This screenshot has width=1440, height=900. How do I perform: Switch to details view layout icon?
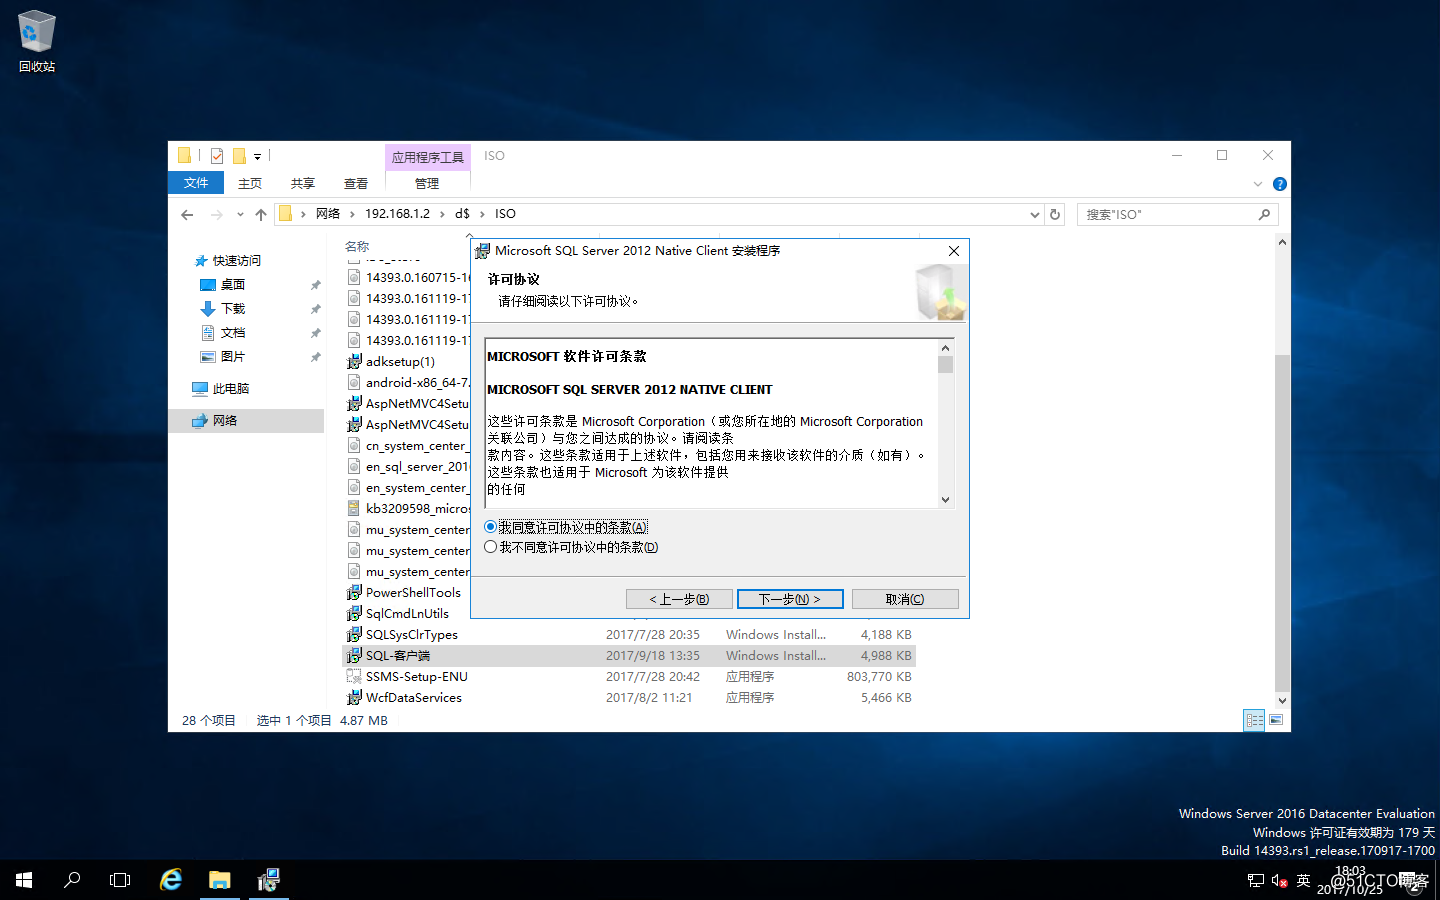[x=1254, y=720]
